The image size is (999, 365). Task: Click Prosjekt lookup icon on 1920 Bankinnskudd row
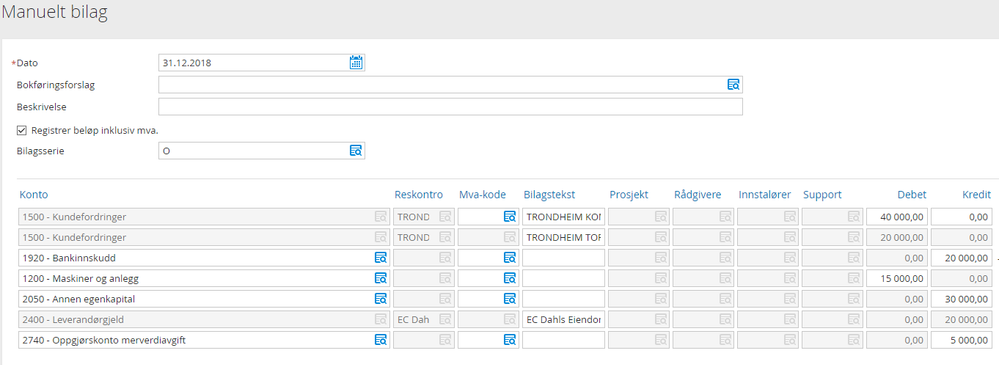(660, 258)
